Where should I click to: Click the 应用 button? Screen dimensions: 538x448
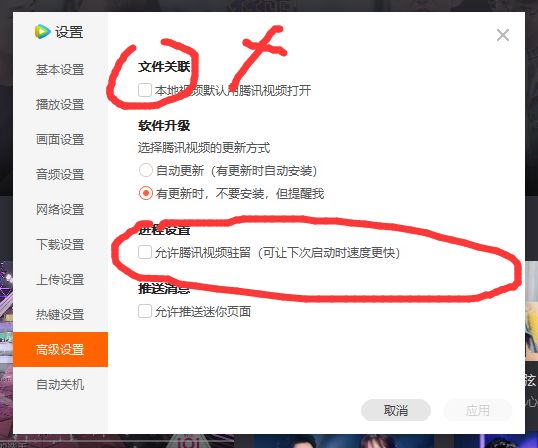(x=478, y=410)
